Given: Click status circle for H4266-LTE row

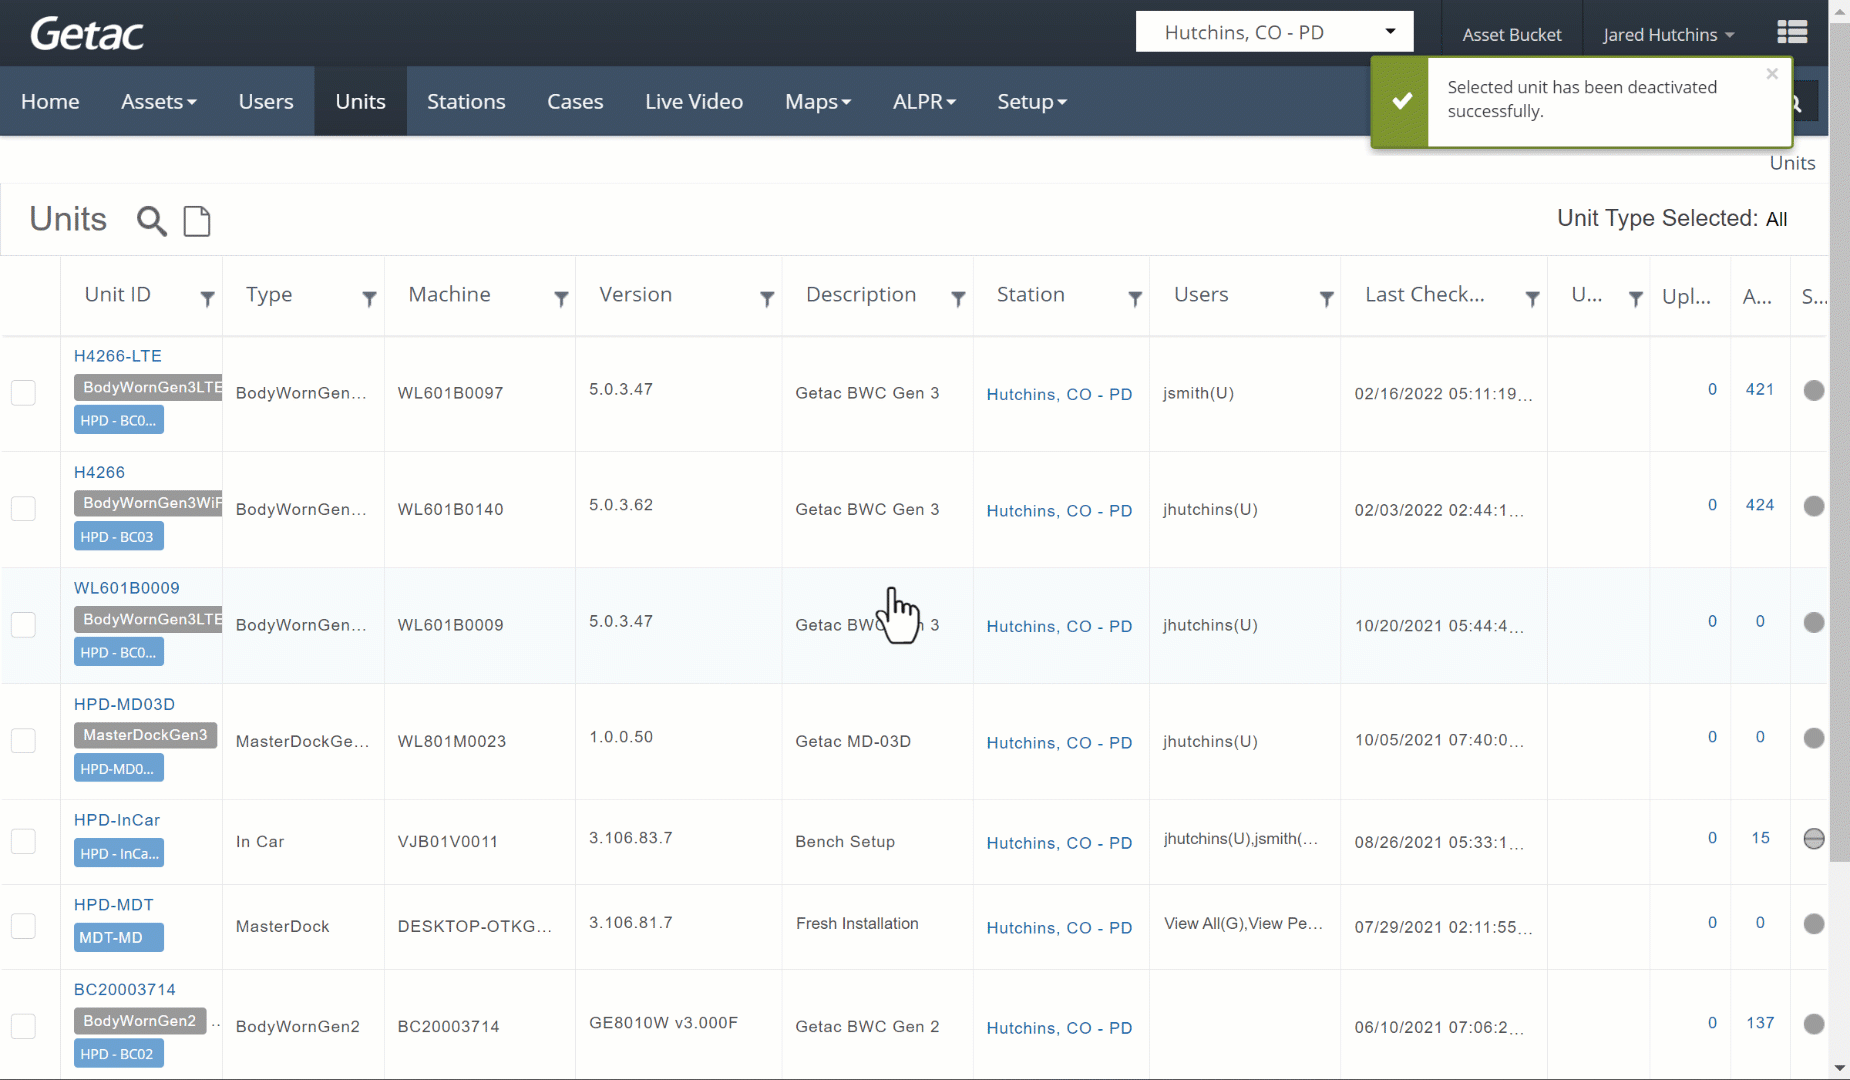Looking at the screenshot, I should pos(1814,390).
